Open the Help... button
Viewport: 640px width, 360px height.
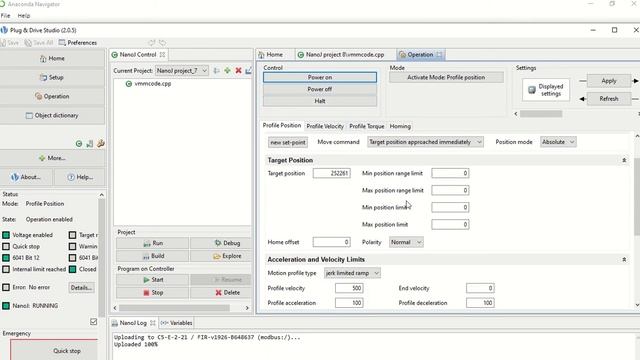(80, 177)
